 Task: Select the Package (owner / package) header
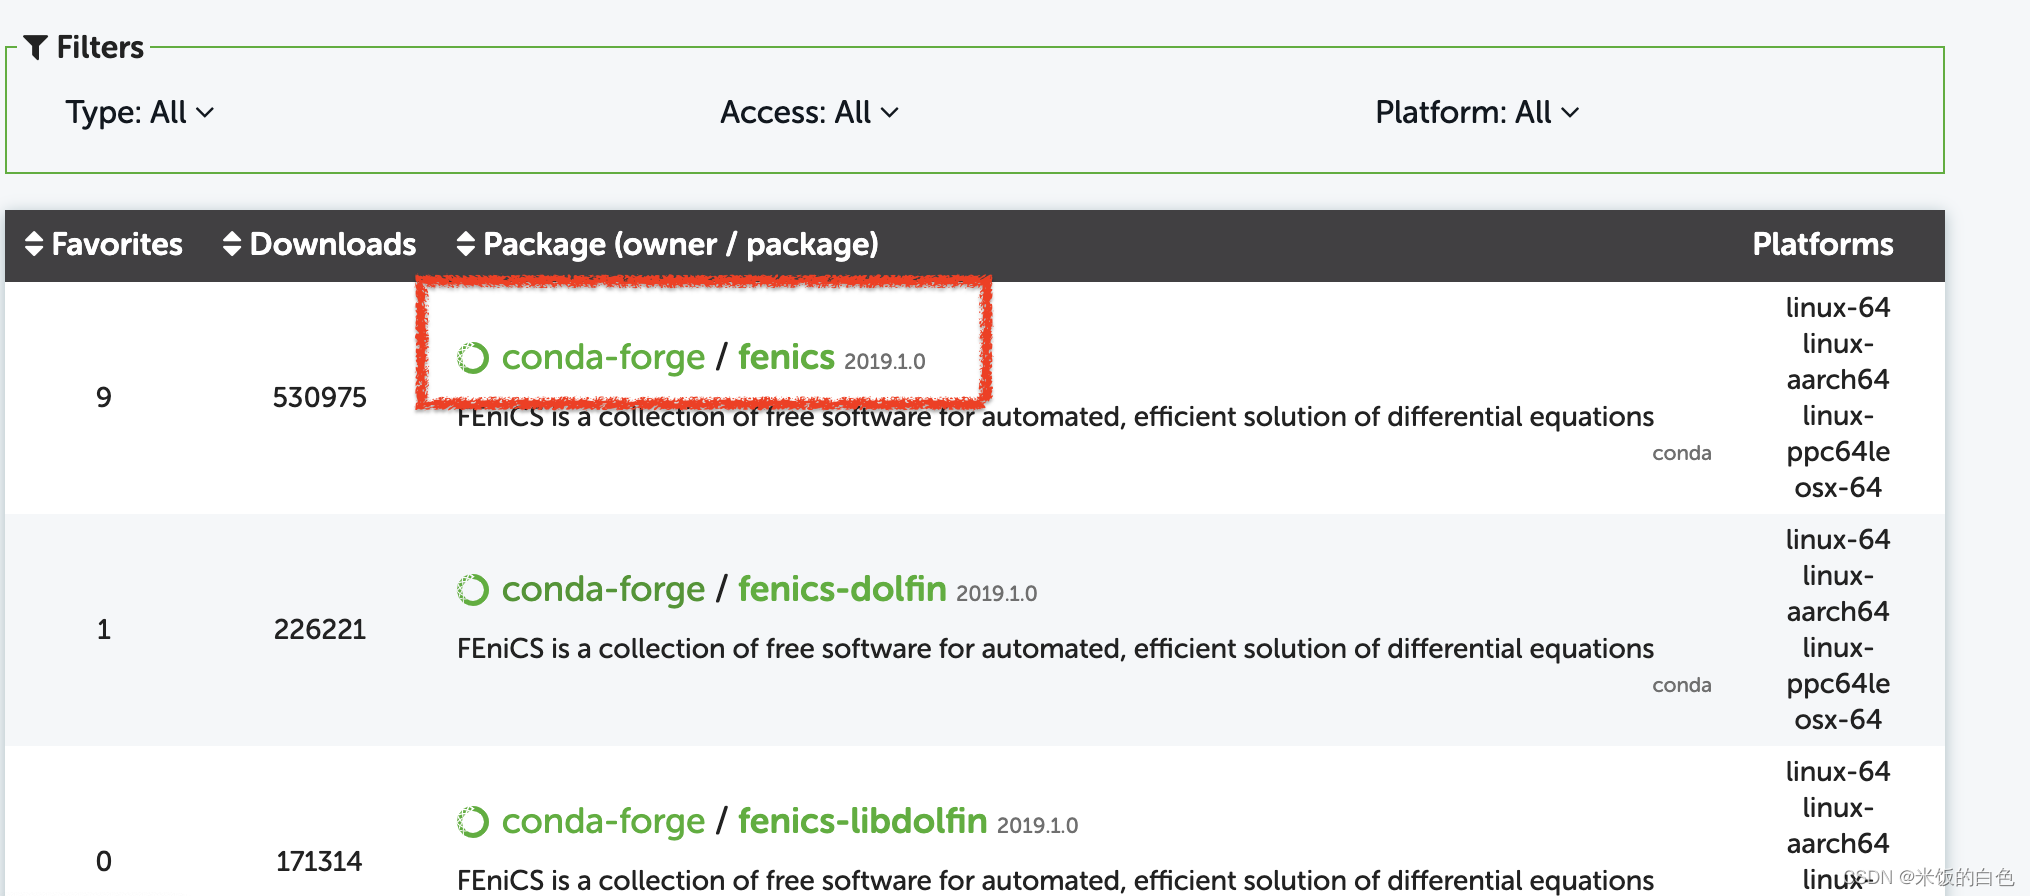[x=680, y=244]
